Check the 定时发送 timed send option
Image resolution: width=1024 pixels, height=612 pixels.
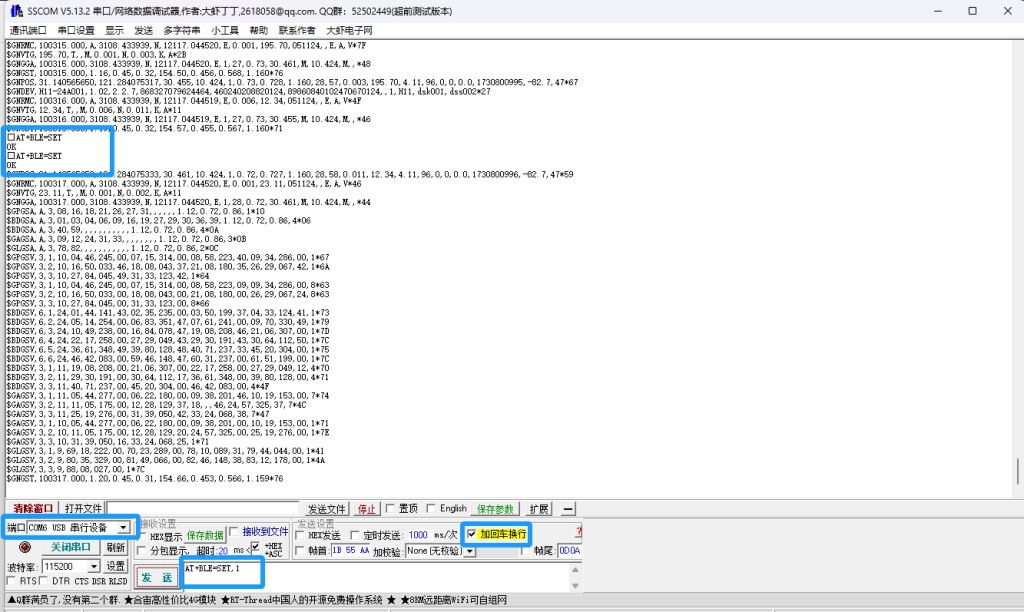(x=354, y=535)
